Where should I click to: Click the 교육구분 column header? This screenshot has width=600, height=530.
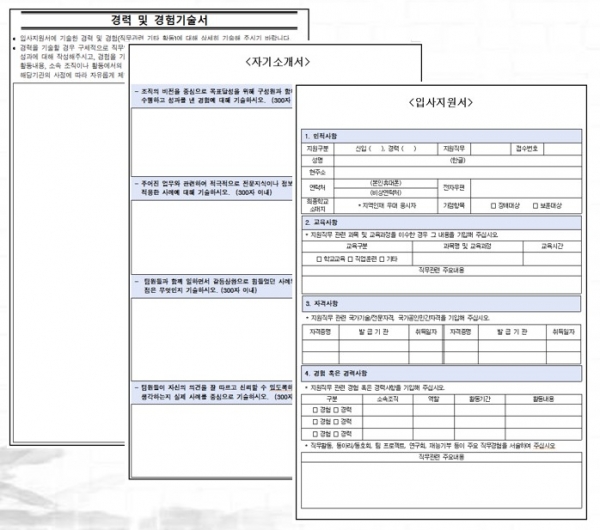(357, 246)
